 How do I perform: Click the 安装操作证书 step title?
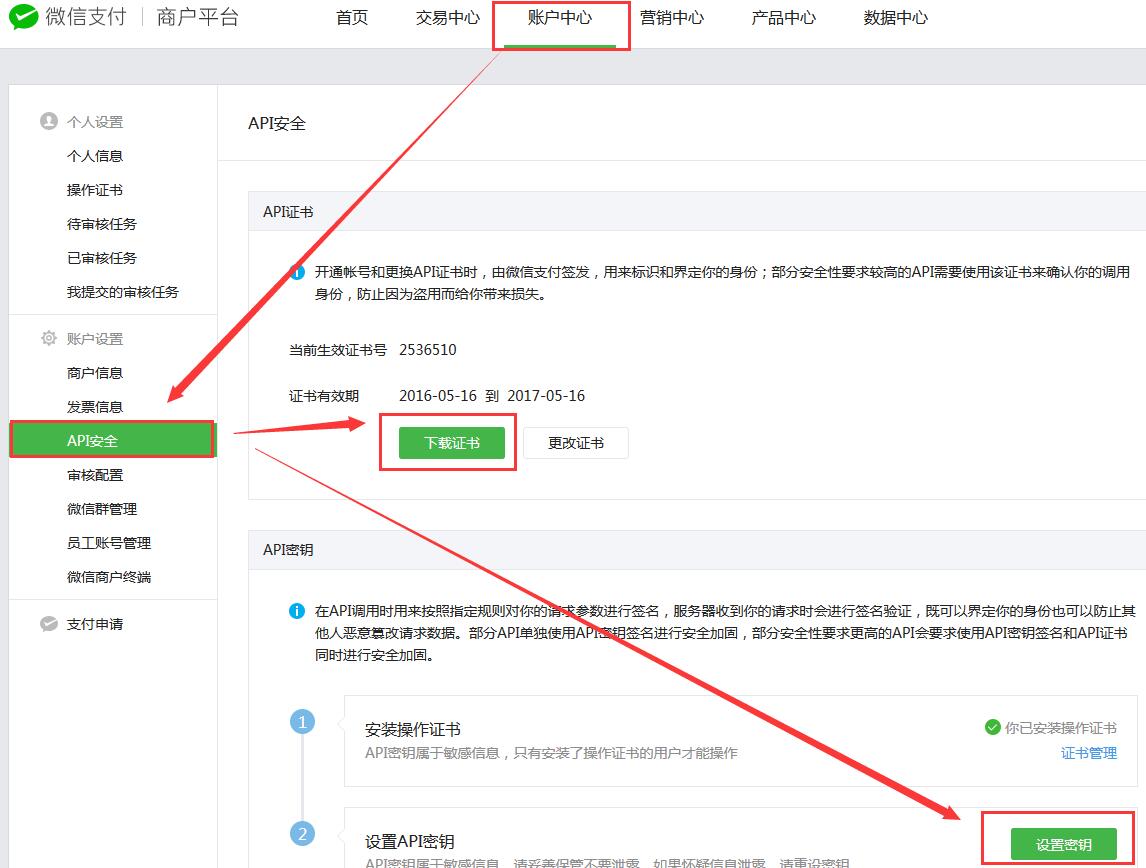(x=412, y=729)
